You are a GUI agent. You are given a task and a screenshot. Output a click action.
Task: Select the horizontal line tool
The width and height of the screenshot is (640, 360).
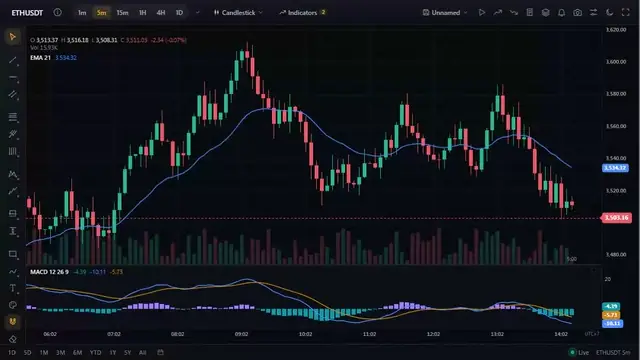tap(13, 77)
